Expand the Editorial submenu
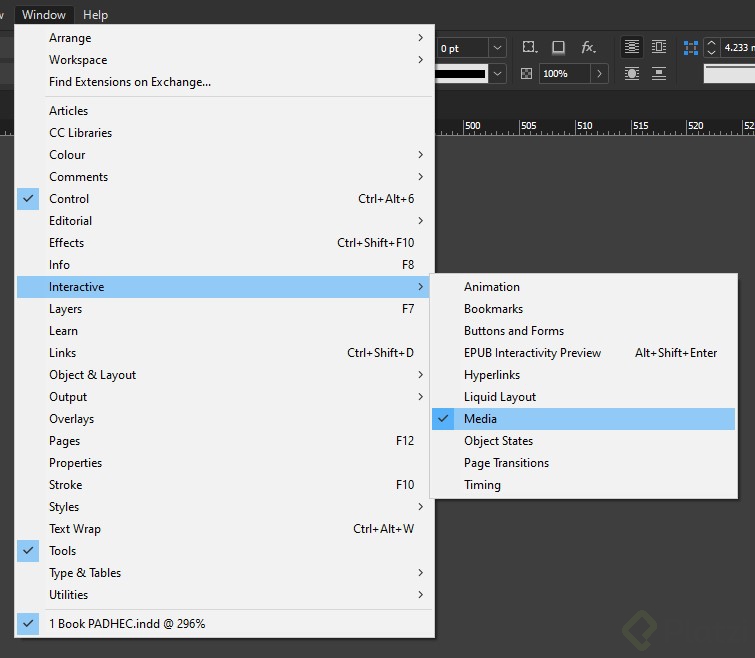755x658 pixels. (x=225, y=220)
